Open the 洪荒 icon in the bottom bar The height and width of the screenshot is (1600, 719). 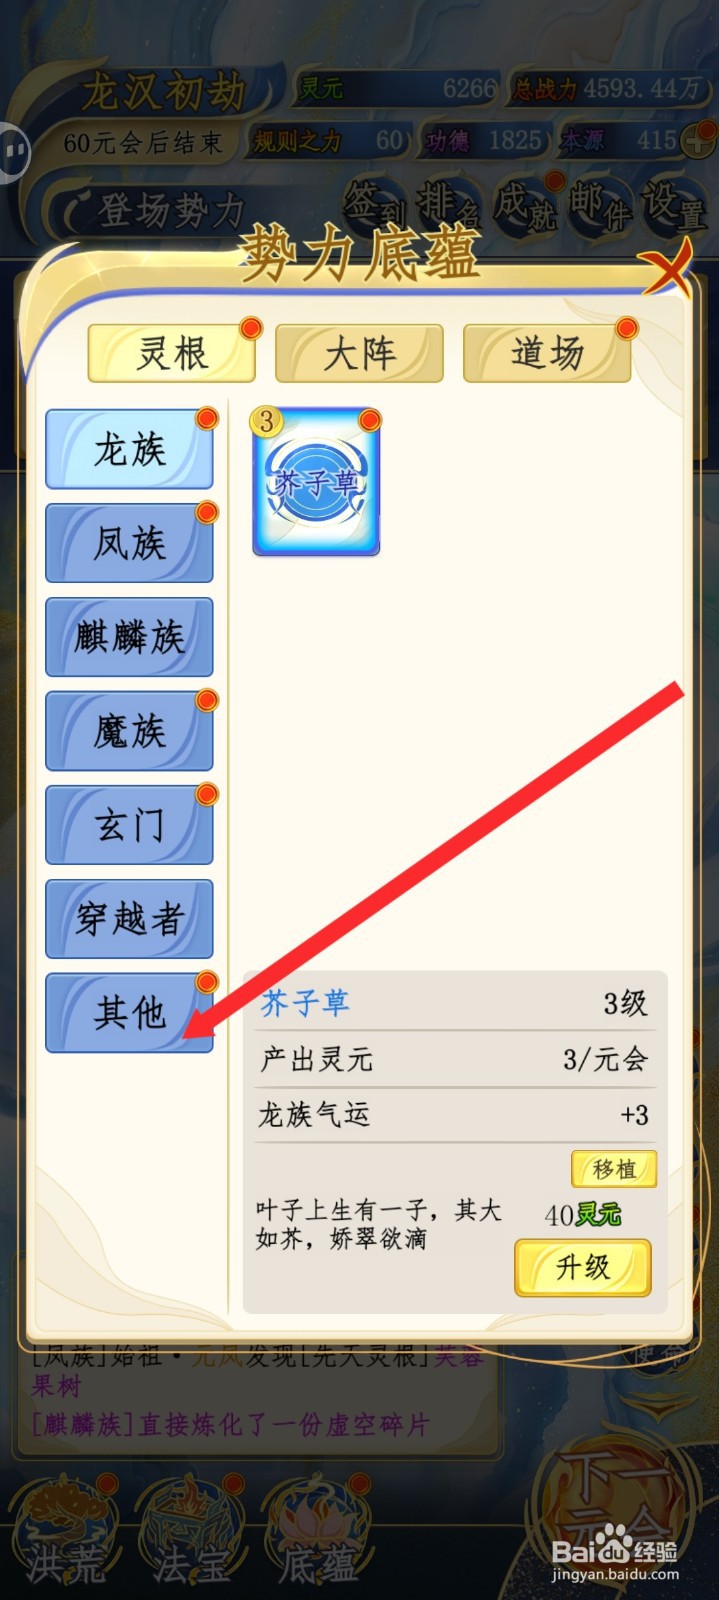[66, 1534]
